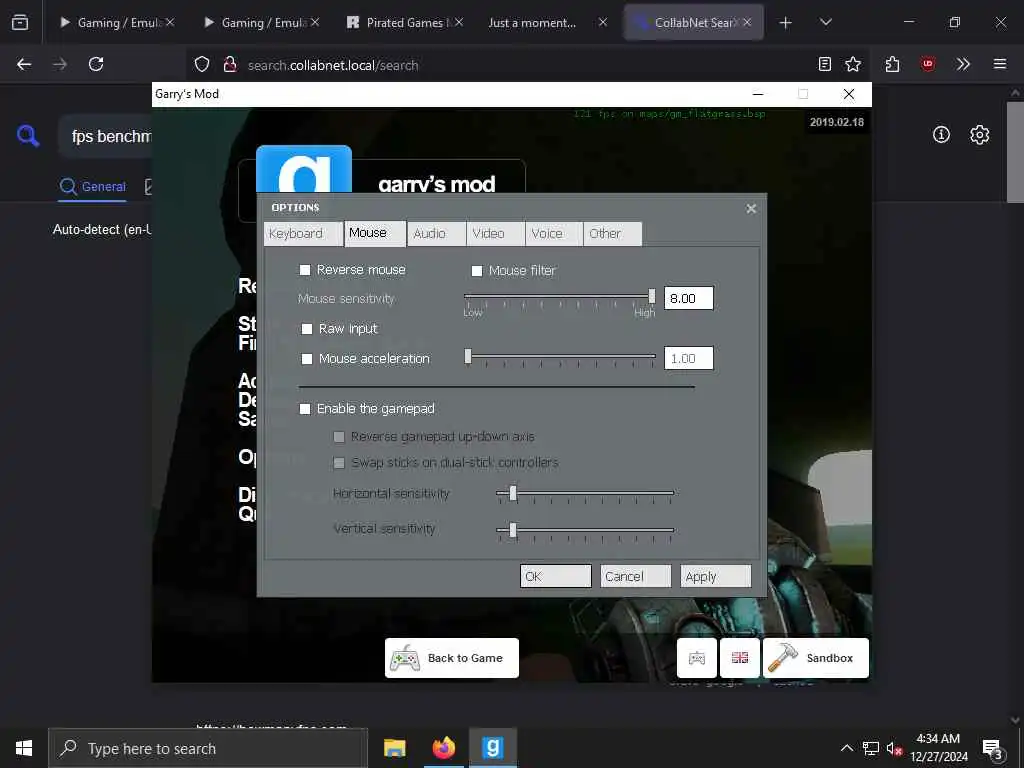Open a new browser tab

click(786, 23)
